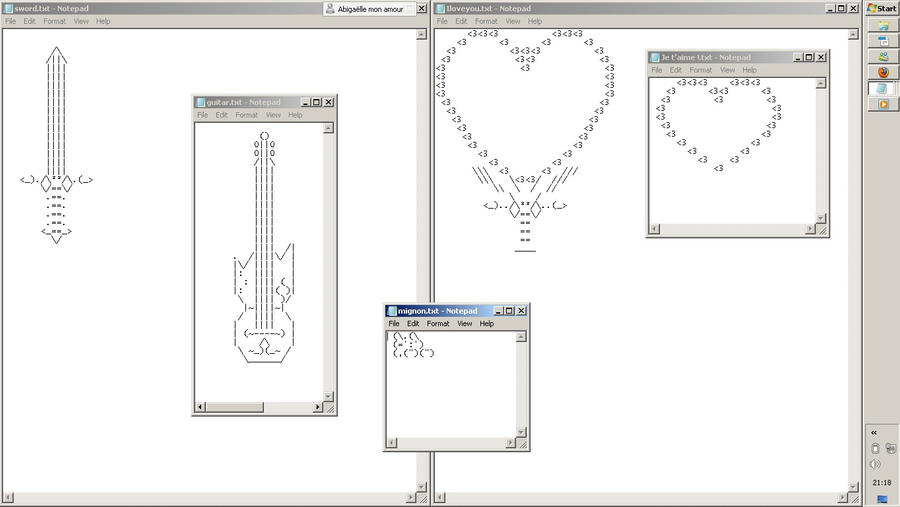Open Edit menu in mignon.txt Notepad
The image size is (900, 507).
(413, 324)
